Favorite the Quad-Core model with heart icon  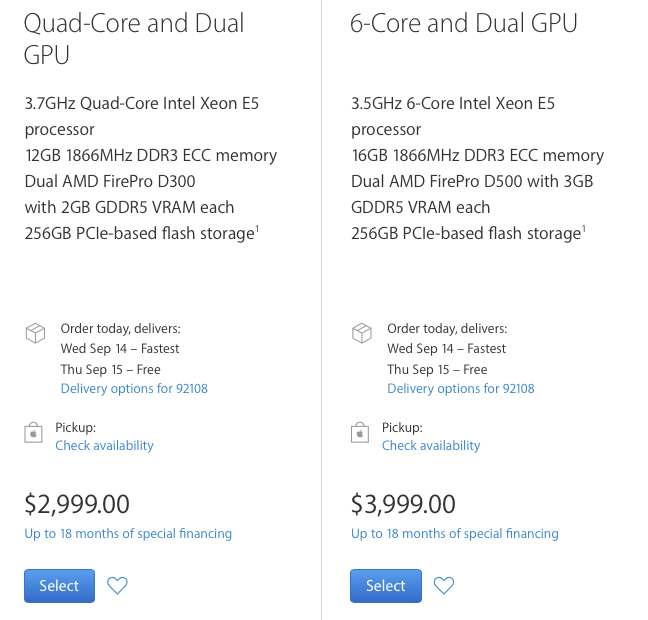(x=117, y=585)
